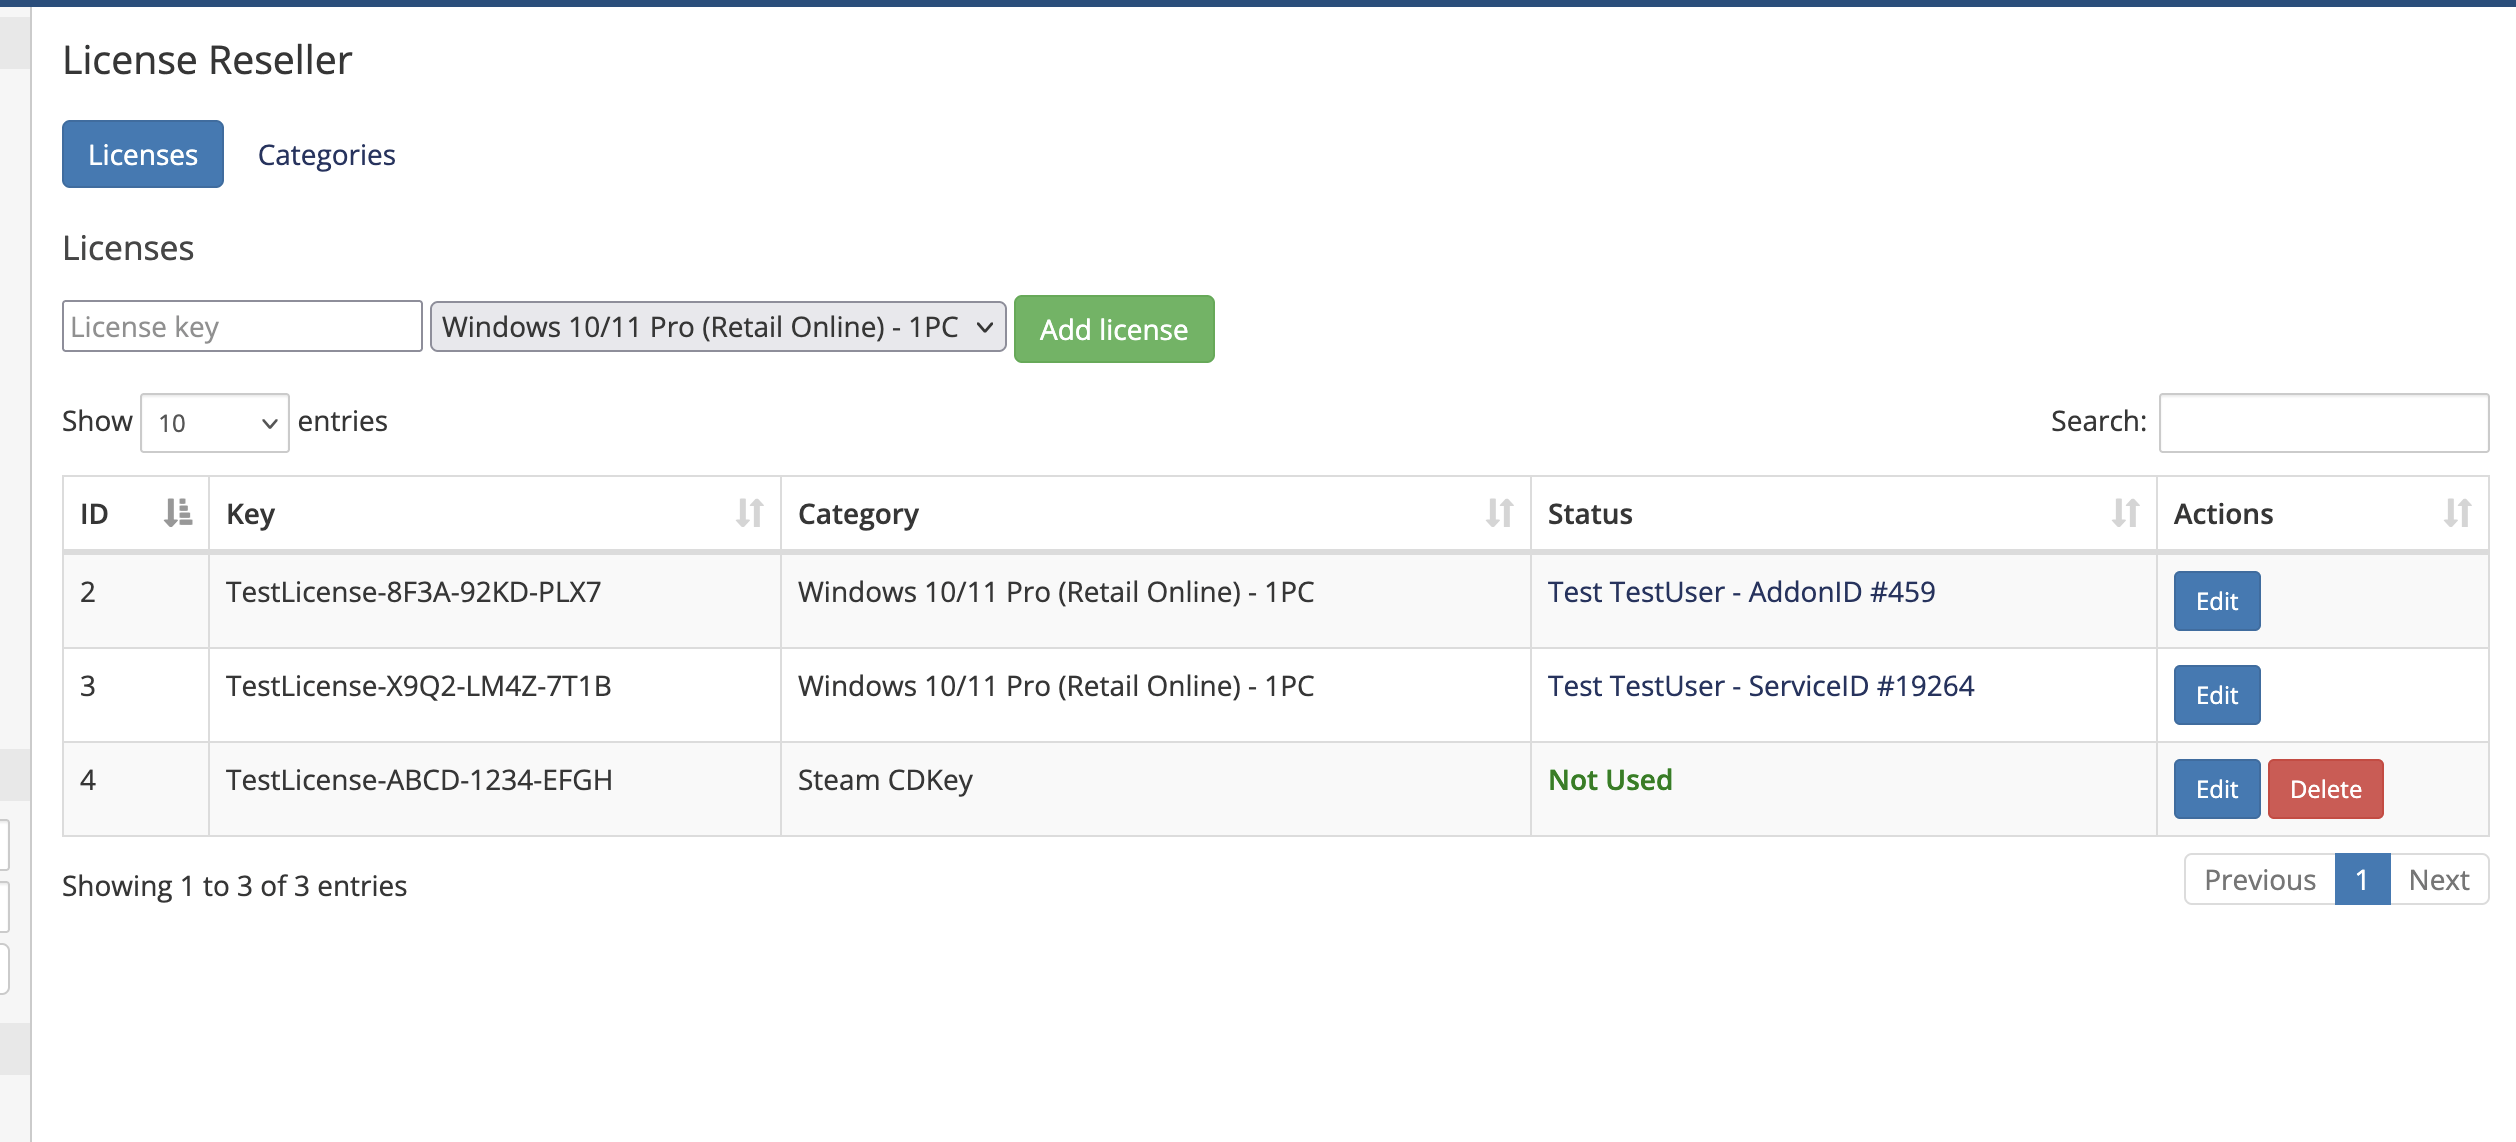Focus the License key input field
The width and height of the screenshot is (2516, 1142).
(242, 327)
